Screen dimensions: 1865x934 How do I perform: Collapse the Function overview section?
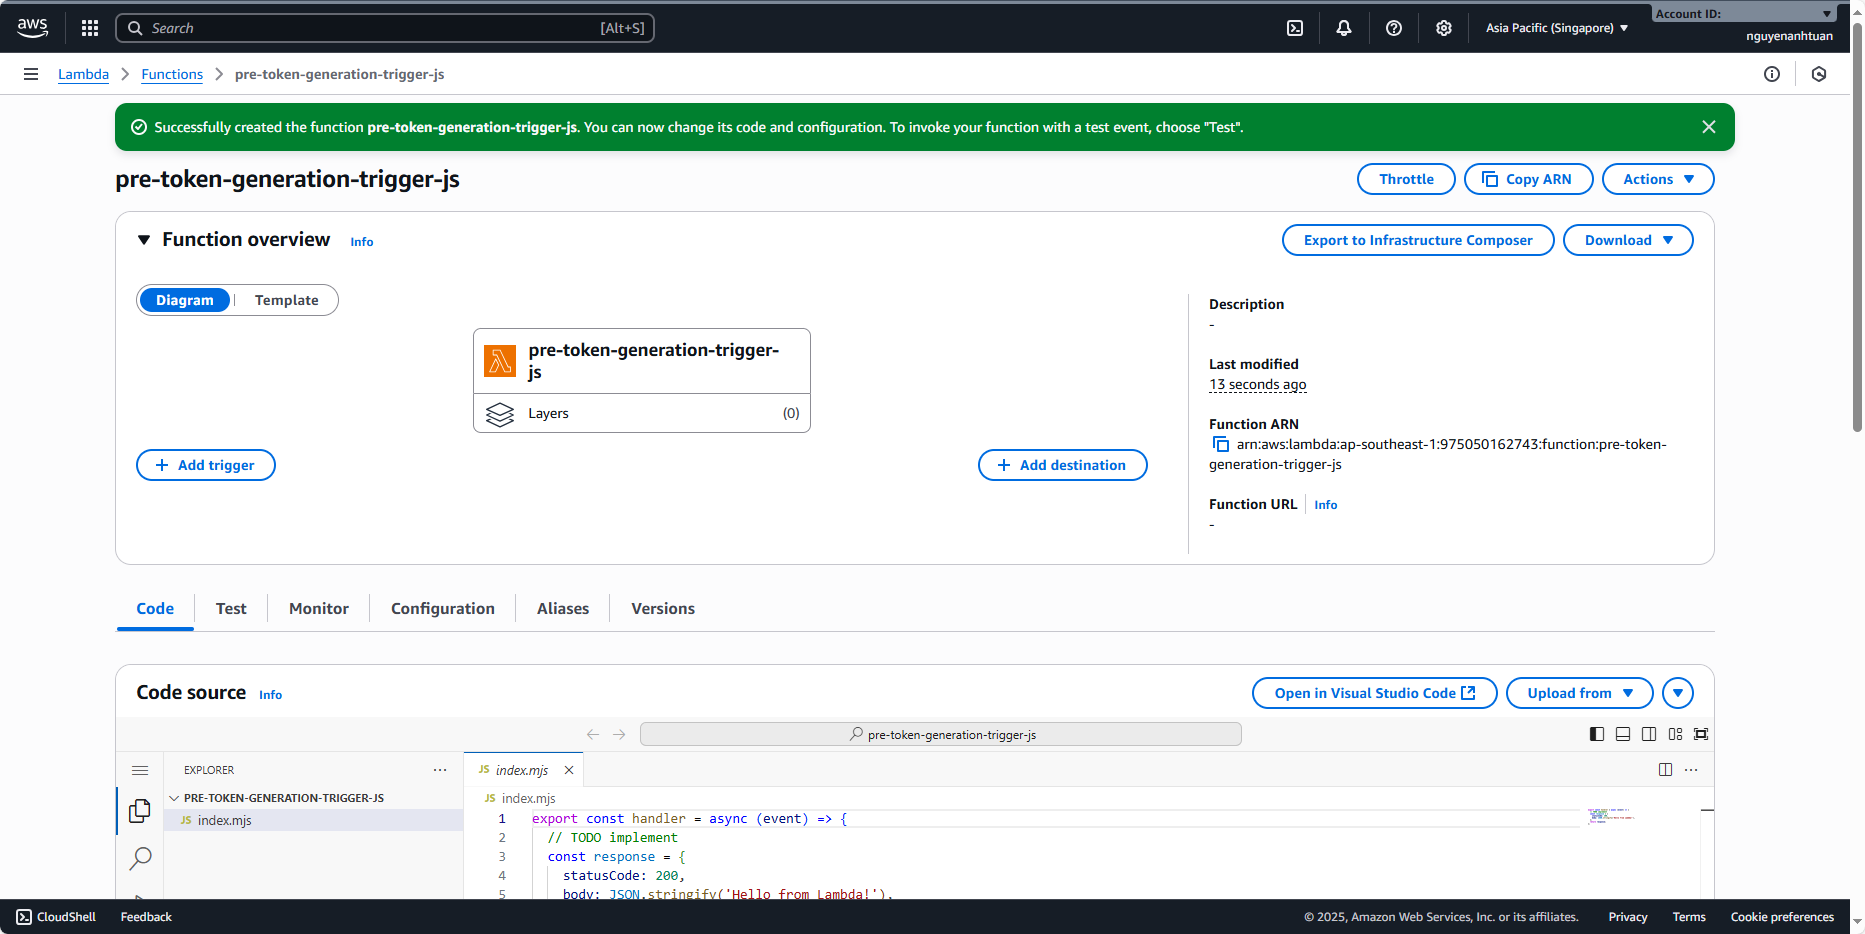click(144, 240)
